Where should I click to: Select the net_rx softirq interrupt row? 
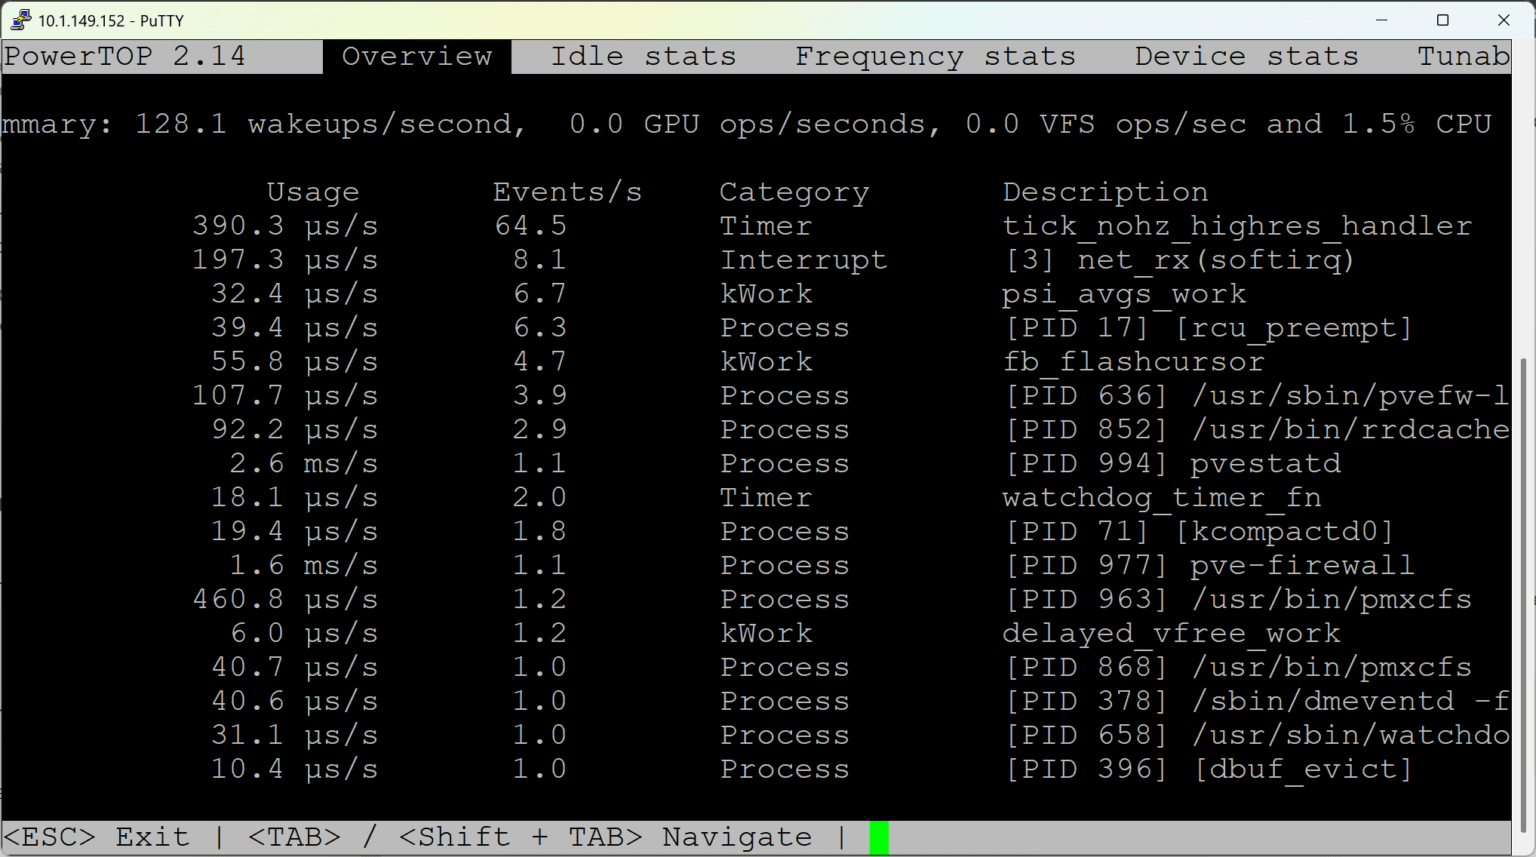(1180, 259)
